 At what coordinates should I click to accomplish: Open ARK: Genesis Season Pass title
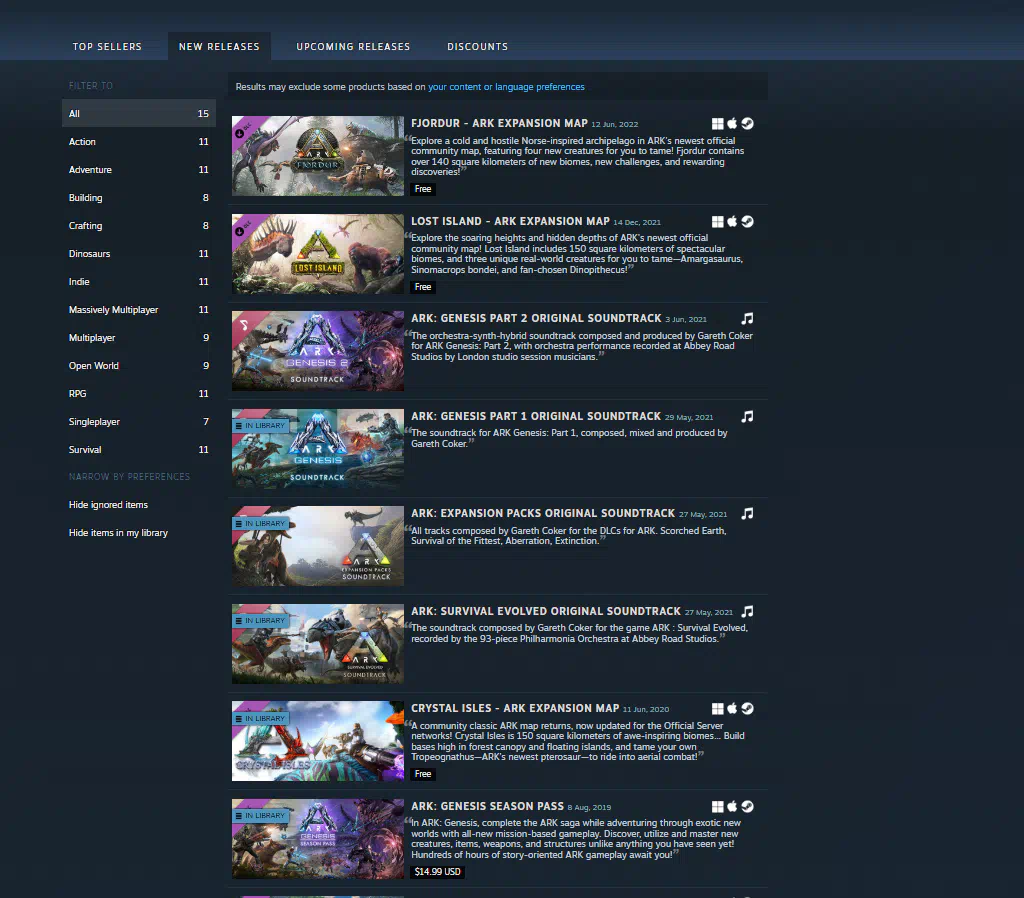(x=487, y=807)
